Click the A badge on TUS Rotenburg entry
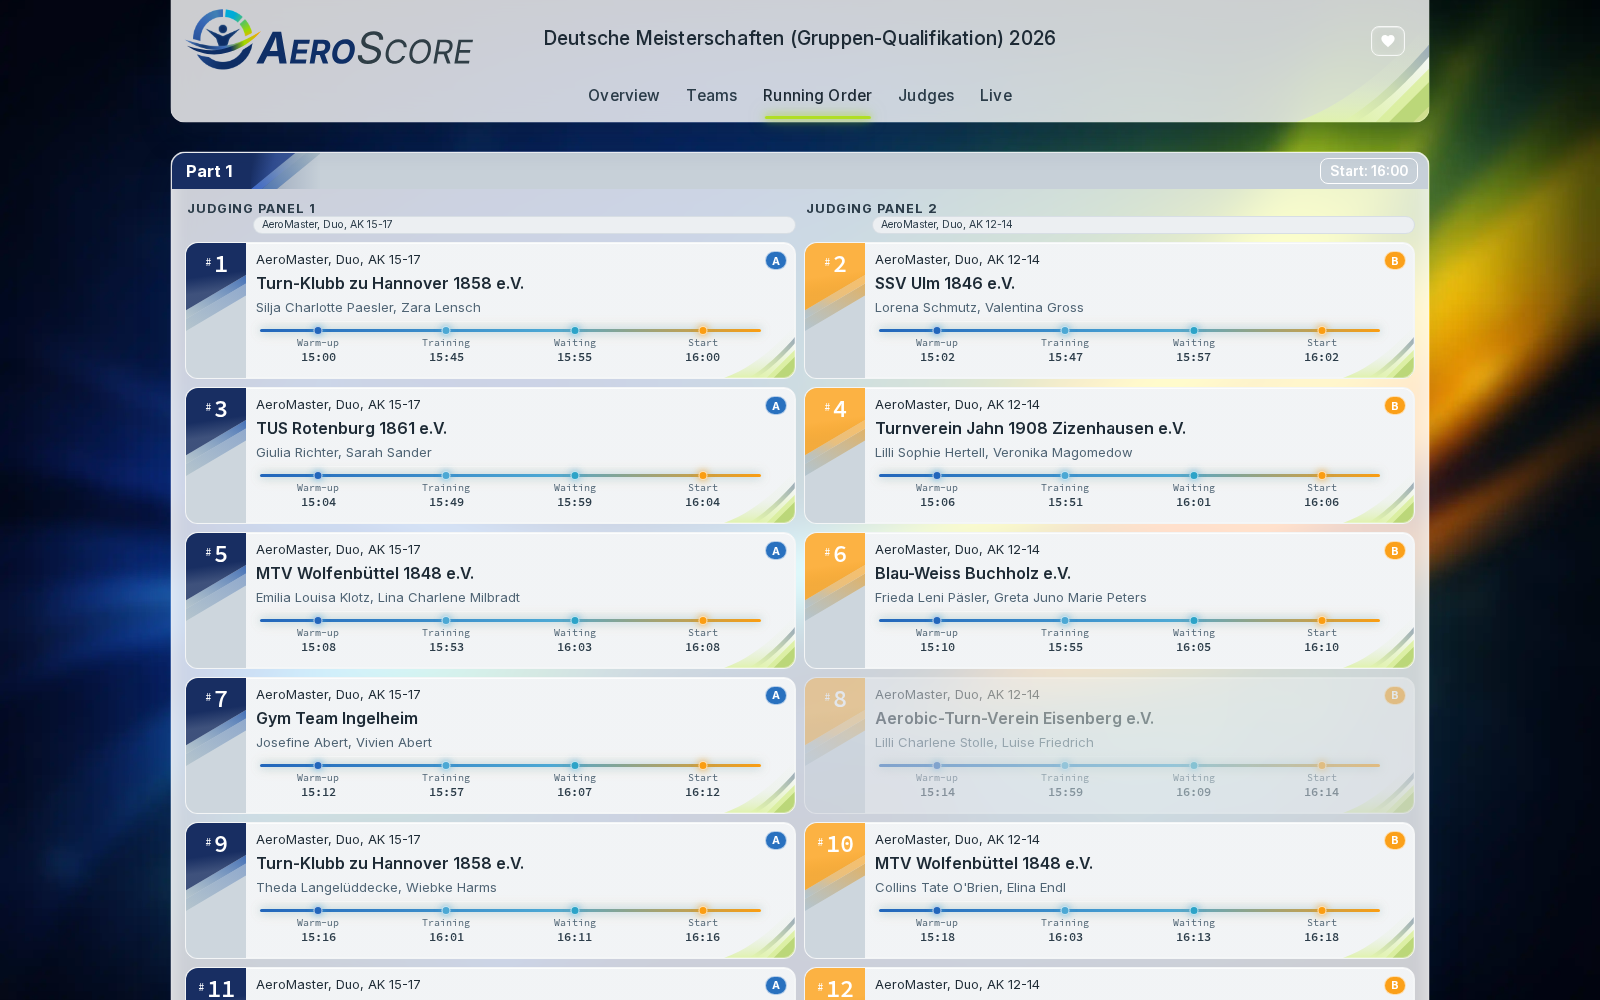 coord(775,405)
